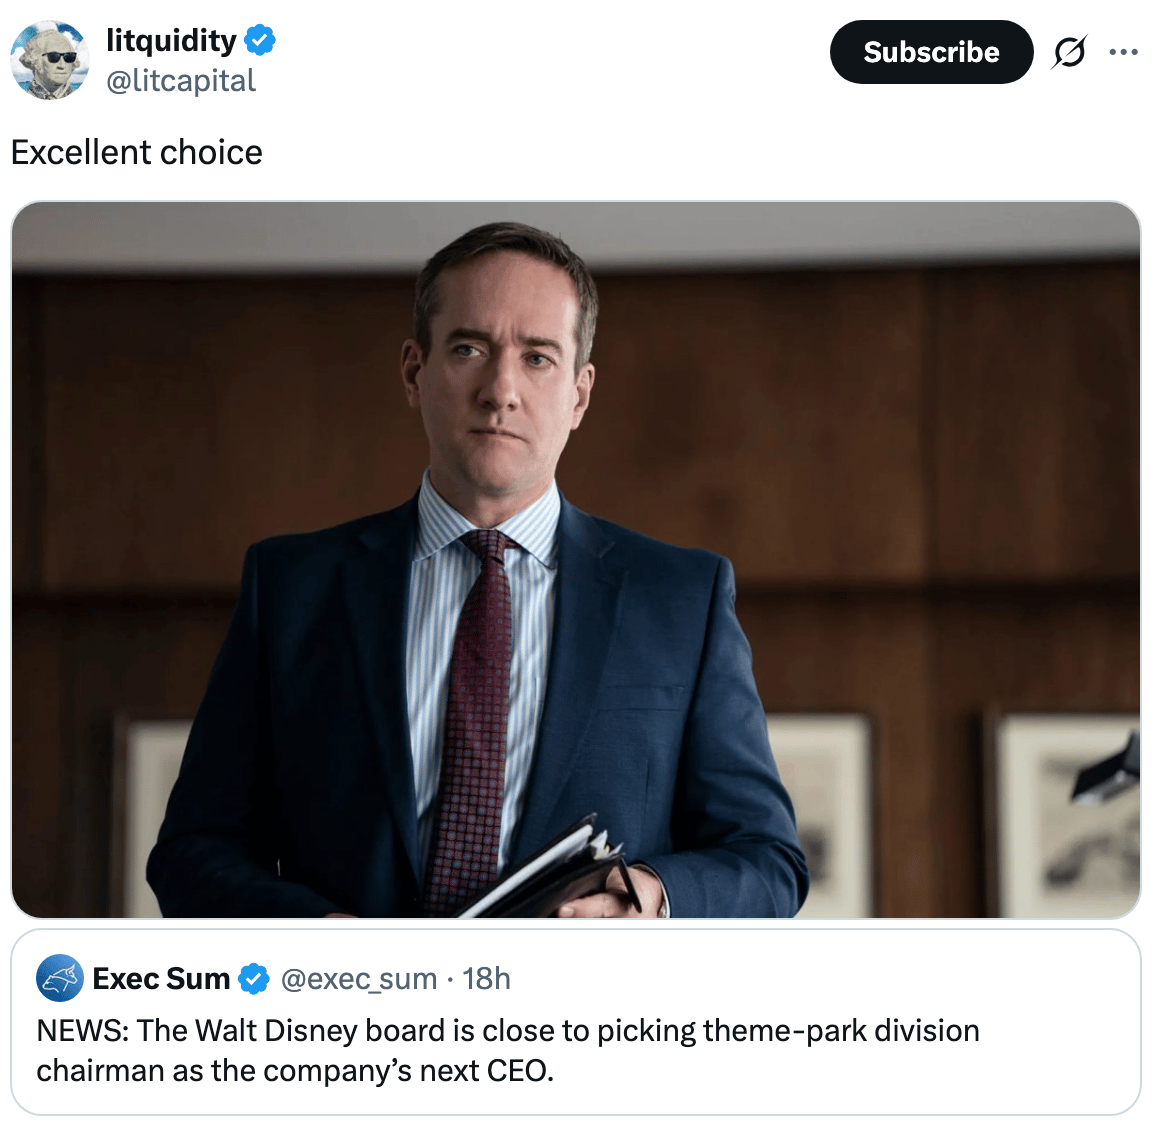Click the 18h timestamp on quoted post

tap(486, 978)
